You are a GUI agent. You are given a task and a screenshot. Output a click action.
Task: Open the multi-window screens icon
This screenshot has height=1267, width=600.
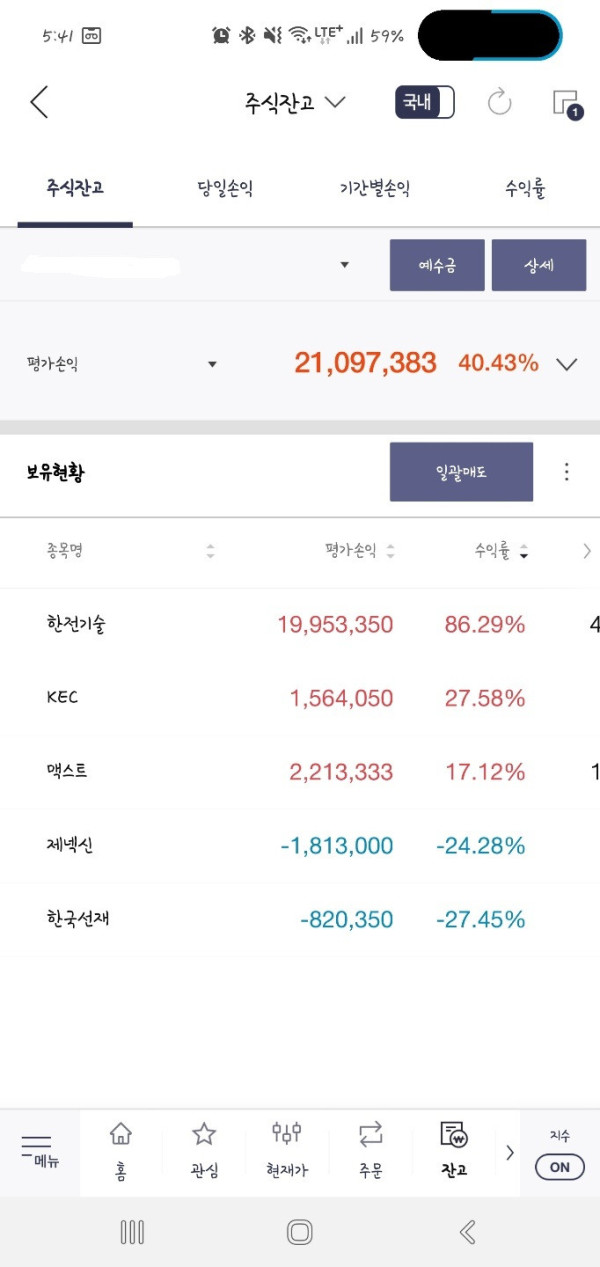[x=567, y=104]
